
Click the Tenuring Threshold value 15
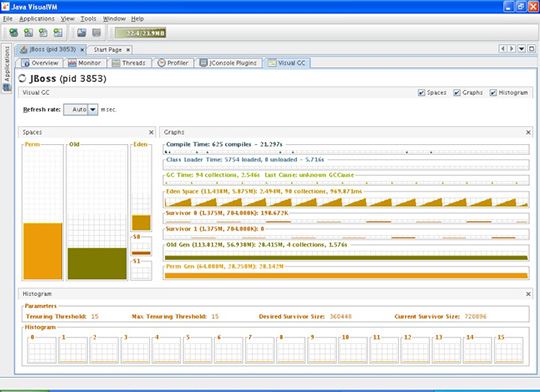pos(95,316)
